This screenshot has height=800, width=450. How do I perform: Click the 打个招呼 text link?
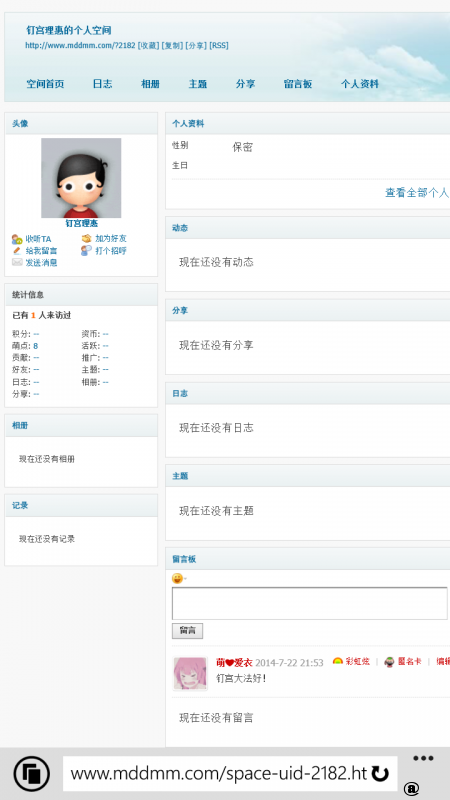(x=111, y=251)
